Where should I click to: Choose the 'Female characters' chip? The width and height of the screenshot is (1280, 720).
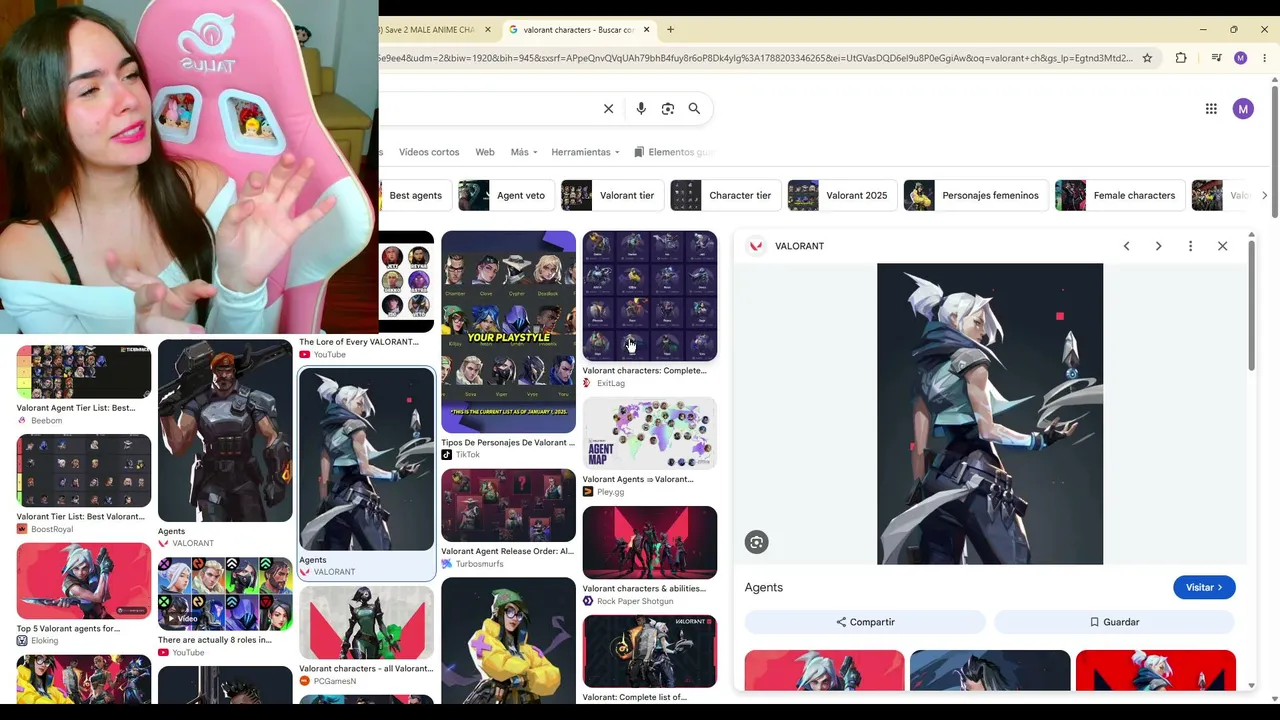1121,195
